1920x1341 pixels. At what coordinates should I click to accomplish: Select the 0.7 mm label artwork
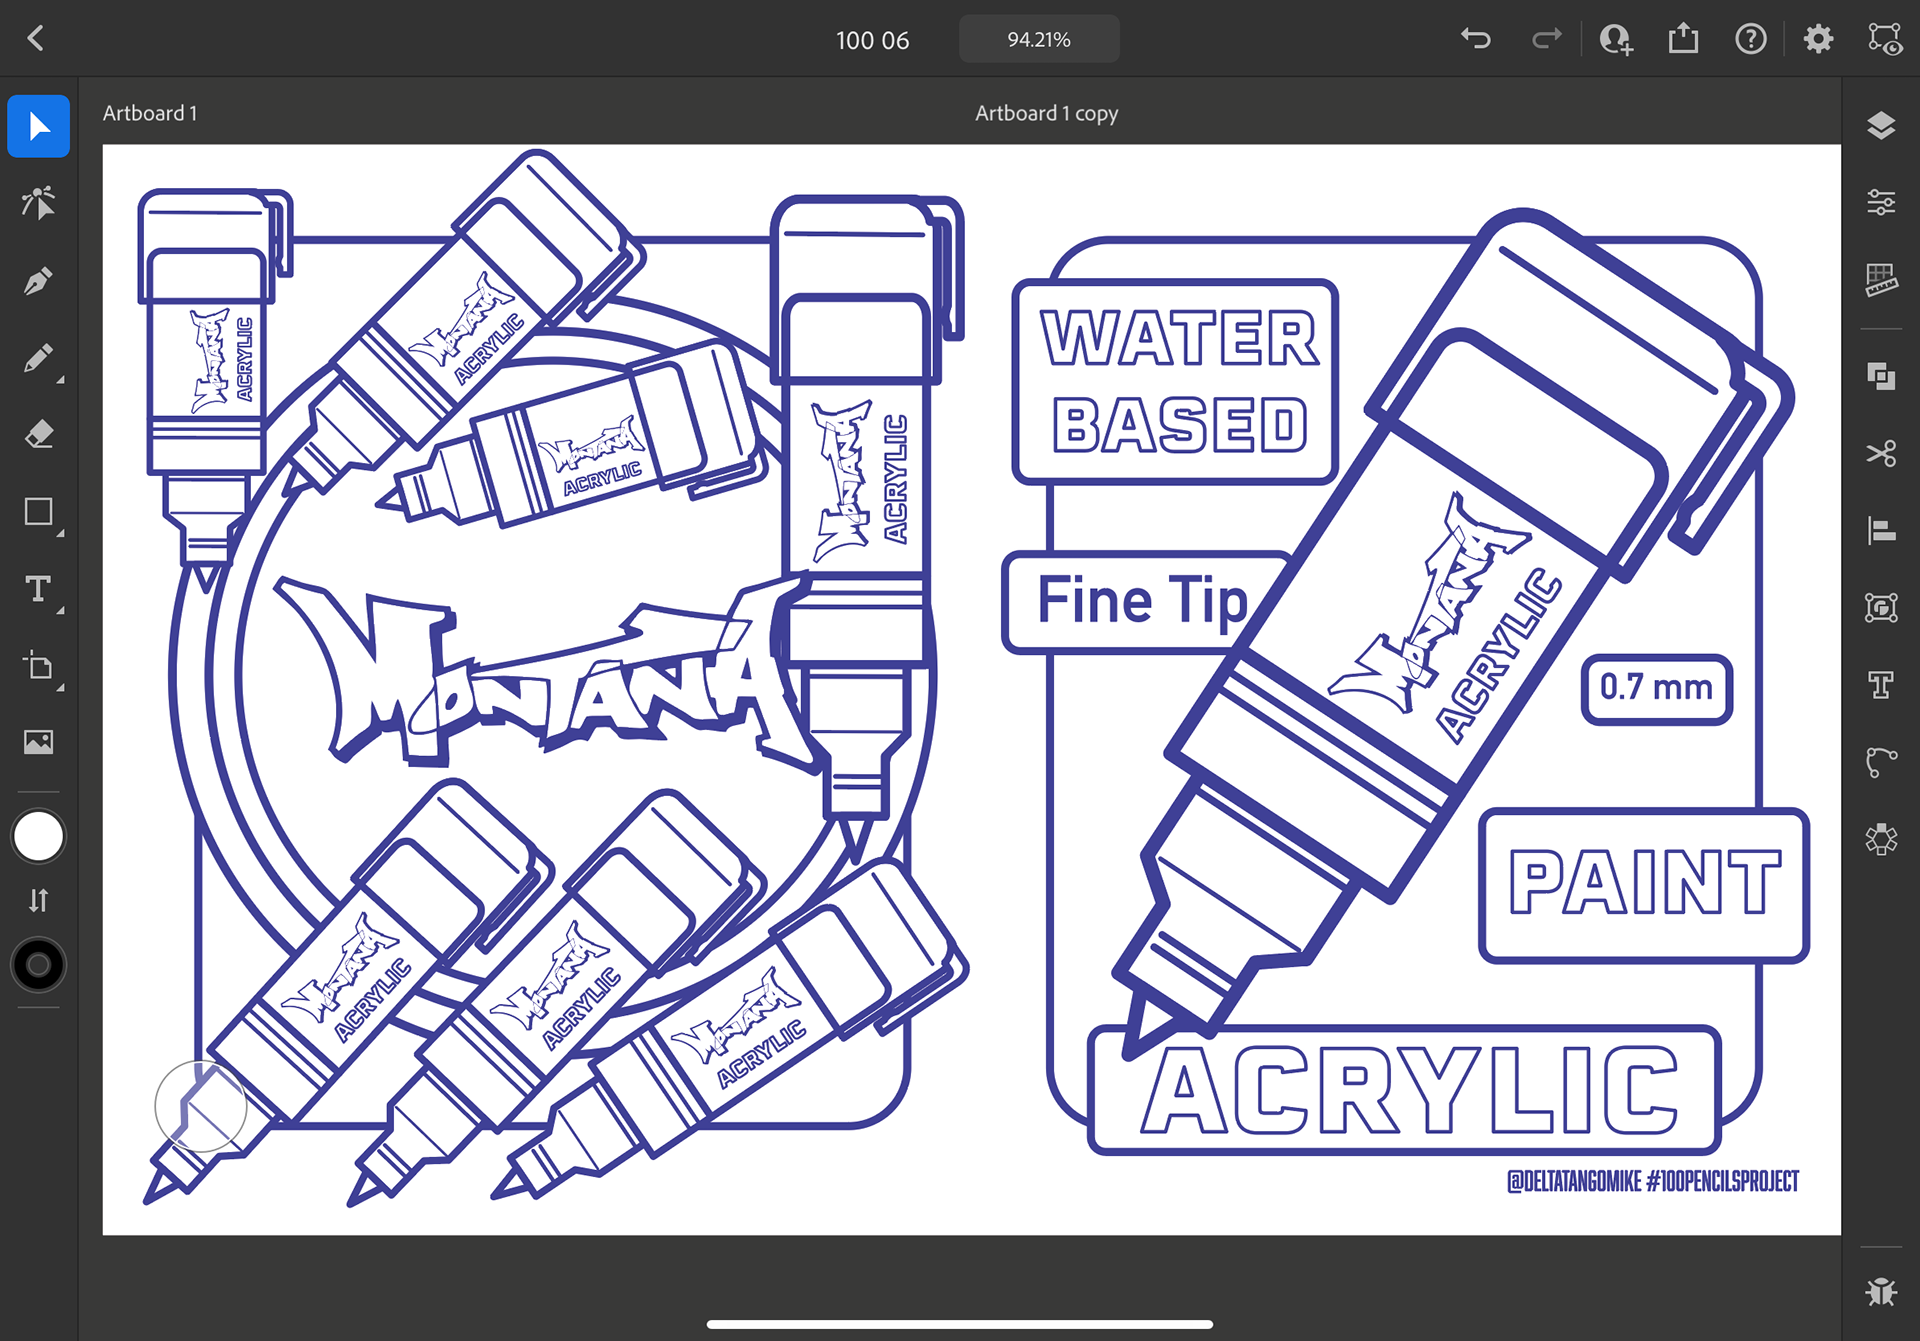pos(1657,688)
